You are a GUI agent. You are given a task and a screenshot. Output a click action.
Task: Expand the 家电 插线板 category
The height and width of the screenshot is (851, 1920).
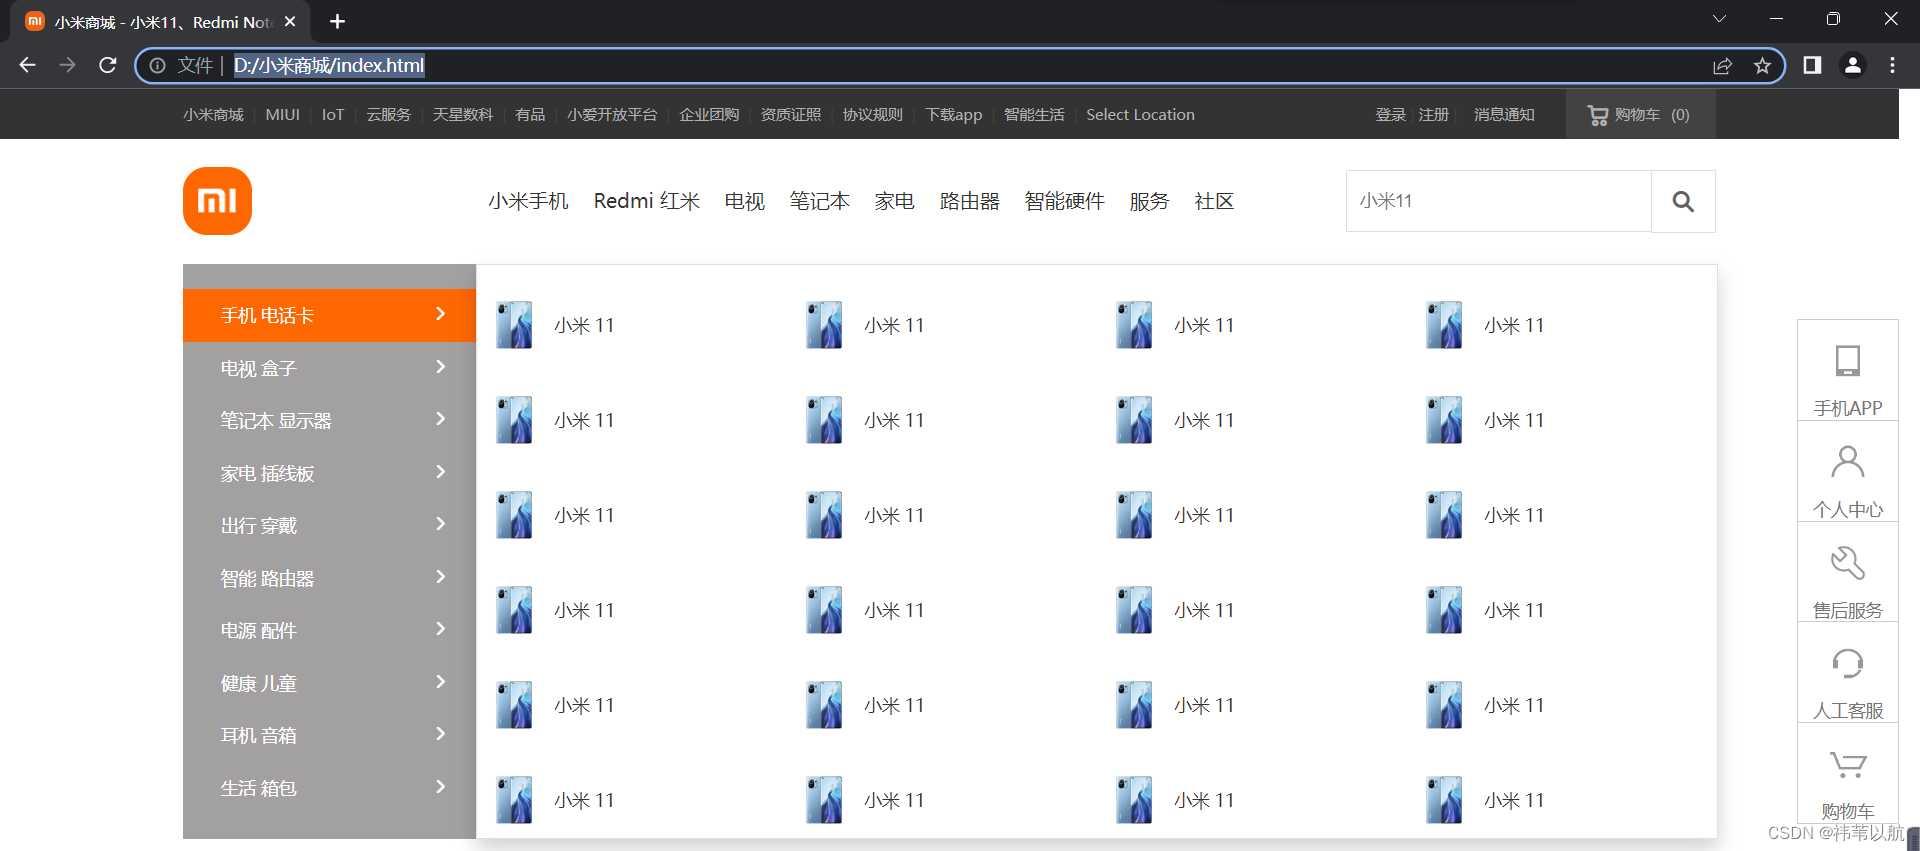click(x=329, y=473)
